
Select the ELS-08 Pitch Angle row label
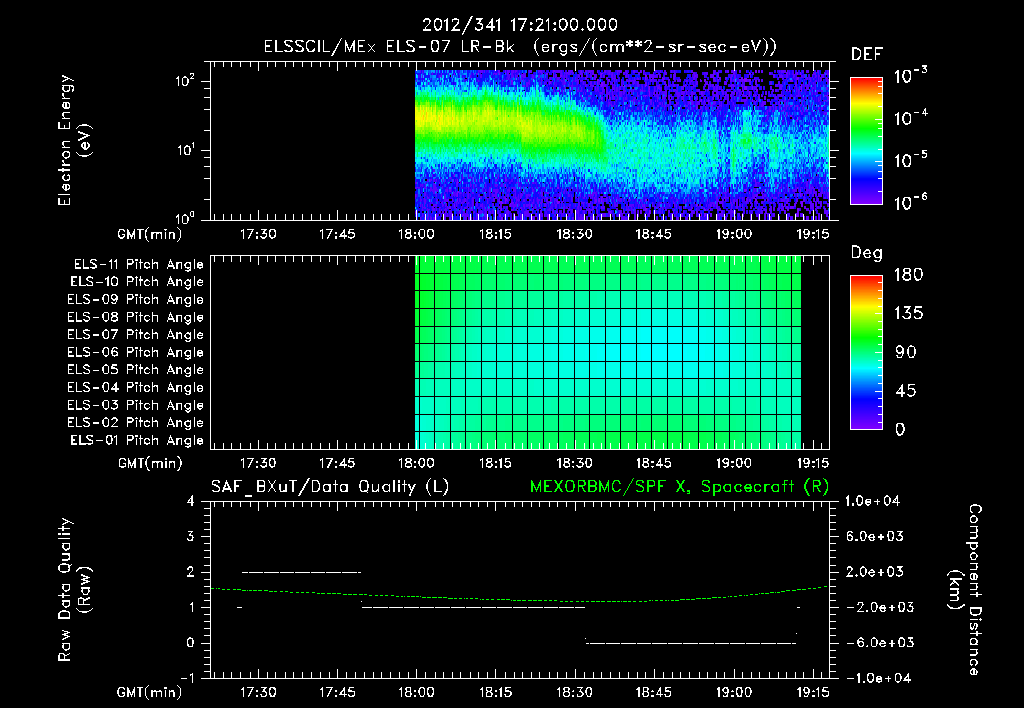pos(135,317)
